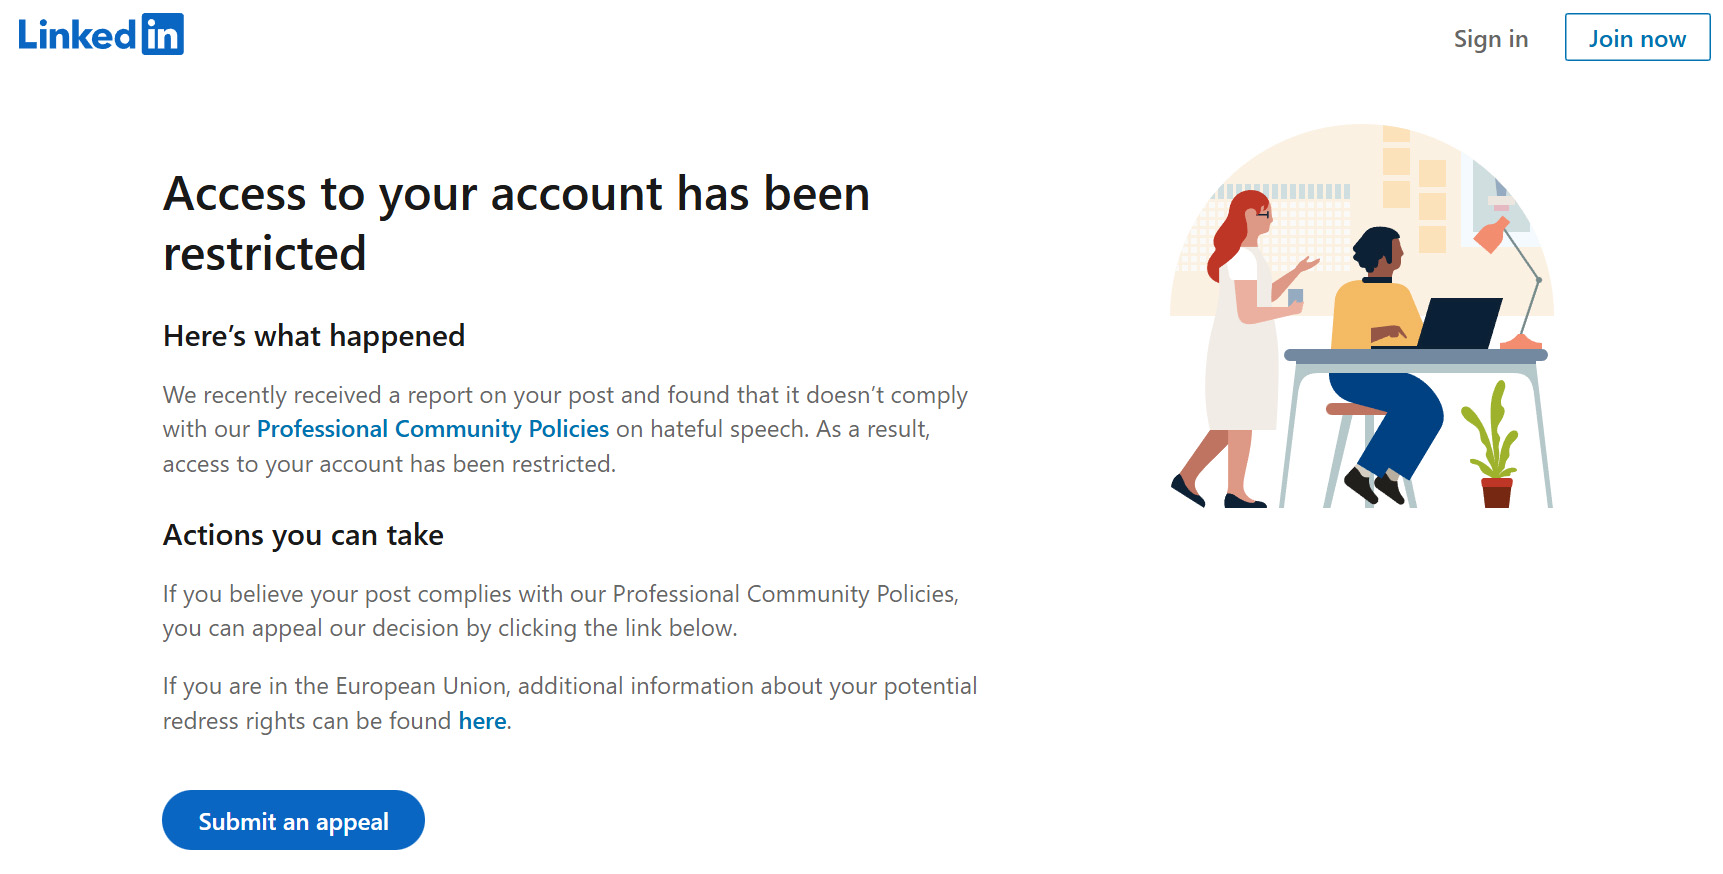Screen dimensions: 1723x874
Task: Click the "Here's what happened" heading
Action: coord(314,336)
